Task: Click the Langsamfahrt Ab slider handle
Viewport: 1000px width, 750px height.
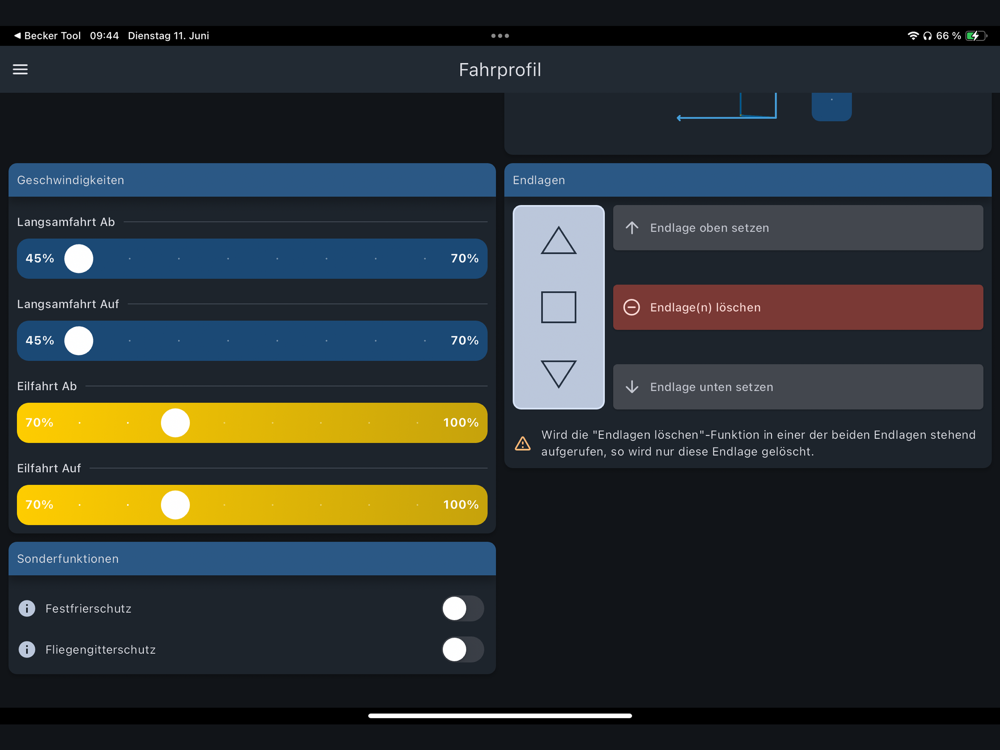Action: (78, 258)
